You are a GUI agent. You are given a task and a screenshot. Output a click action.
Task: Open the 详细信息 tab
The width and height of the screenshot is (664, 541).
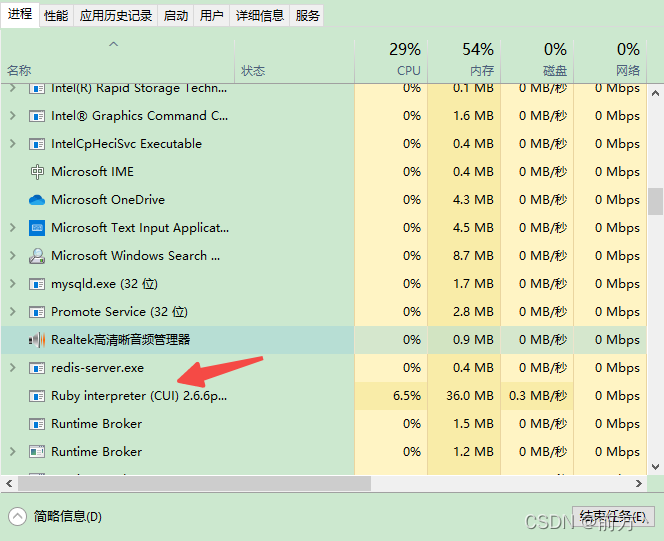click(260, 16)
